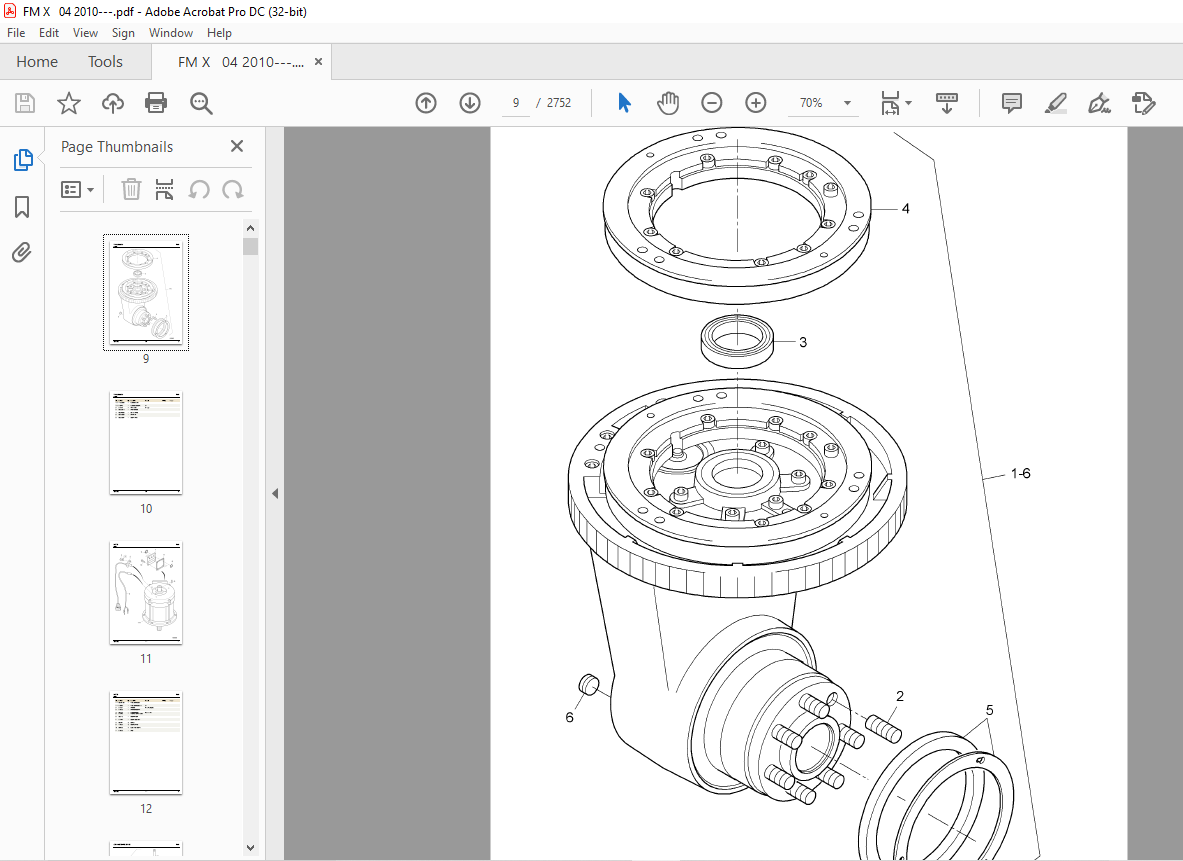Screen dimensions: 1183x861
Task: Upload the file to cloud
Action: pos(113,103)
